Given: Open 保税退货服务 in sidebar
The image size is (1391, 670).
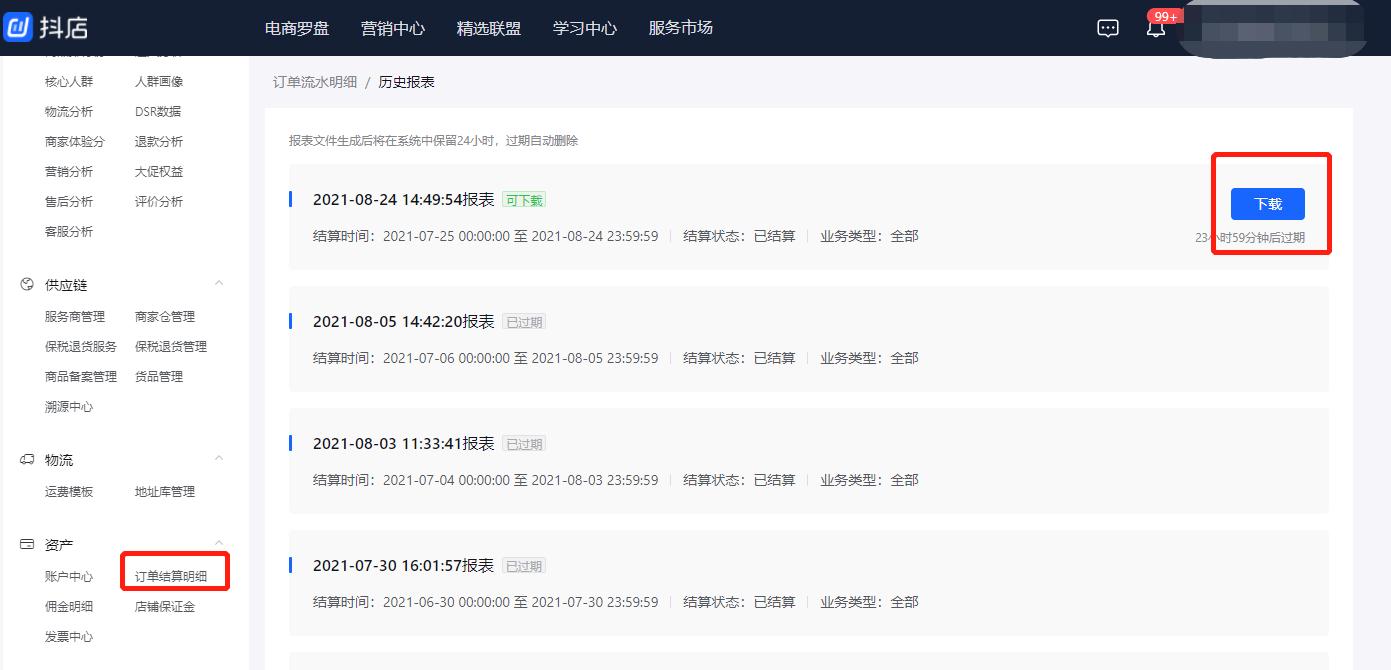Looking at the screenshot, I should (81, 346).
